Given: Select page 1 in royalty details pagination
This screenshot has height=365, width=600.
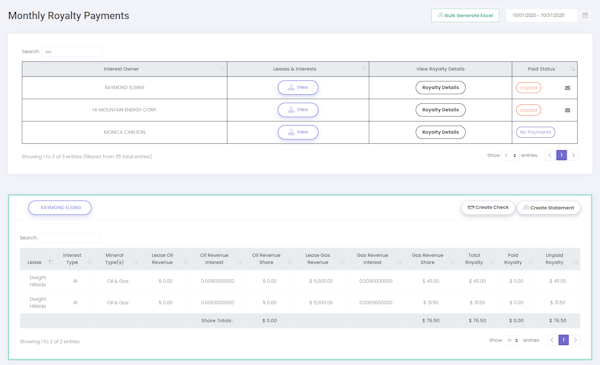Looking at the screenshot, I should tap(563, 340).
